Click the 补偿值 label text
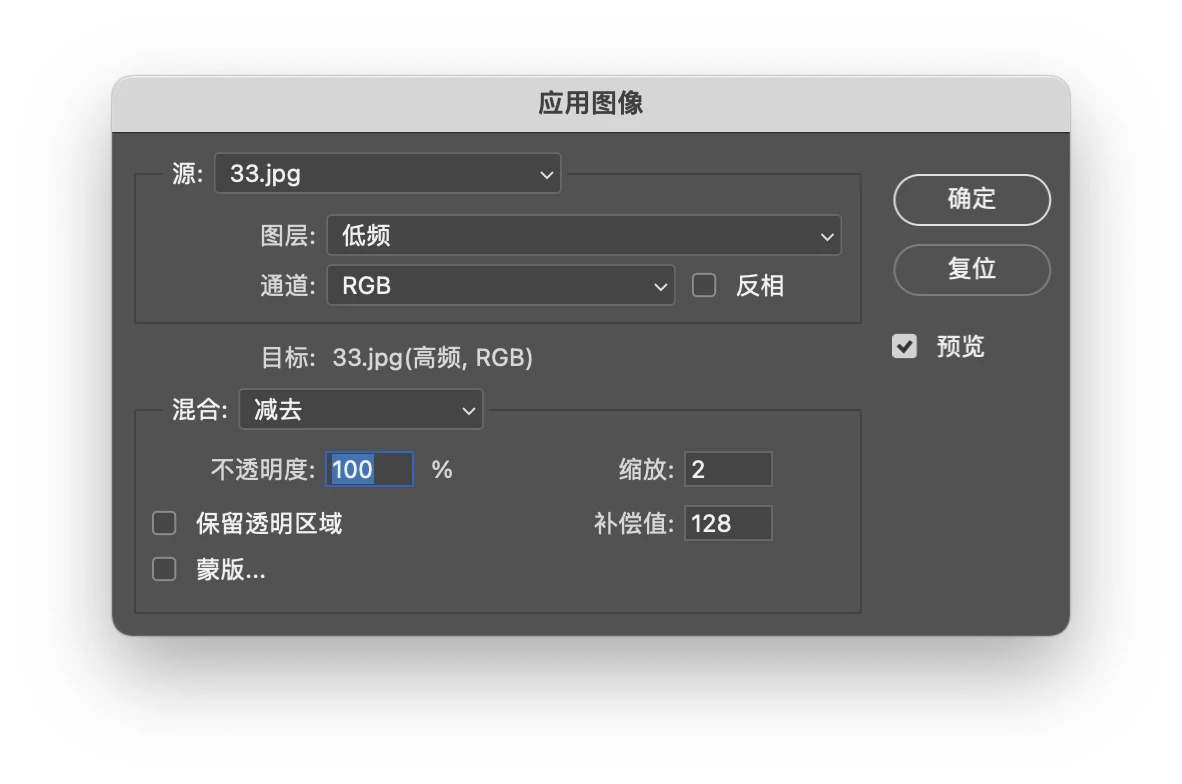Viewport: 1182px width, 784px height. coord(634,523)
